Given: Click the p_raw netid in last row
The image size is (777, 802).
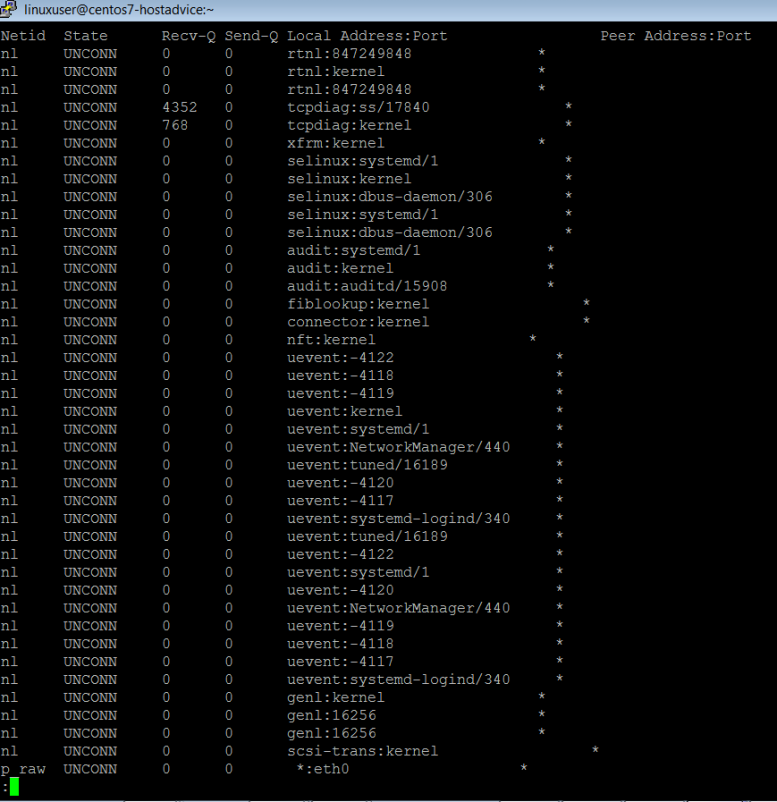Looking at the screenshot, I should pos(23,770).
